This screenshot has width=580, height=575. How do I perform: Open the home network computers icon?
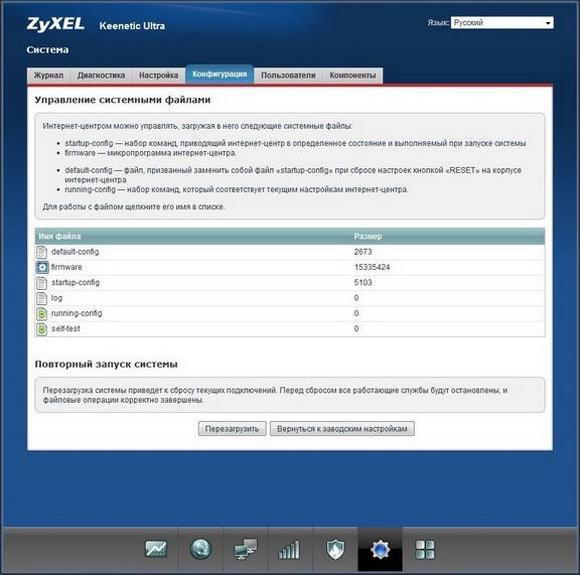tap(246, 549)
